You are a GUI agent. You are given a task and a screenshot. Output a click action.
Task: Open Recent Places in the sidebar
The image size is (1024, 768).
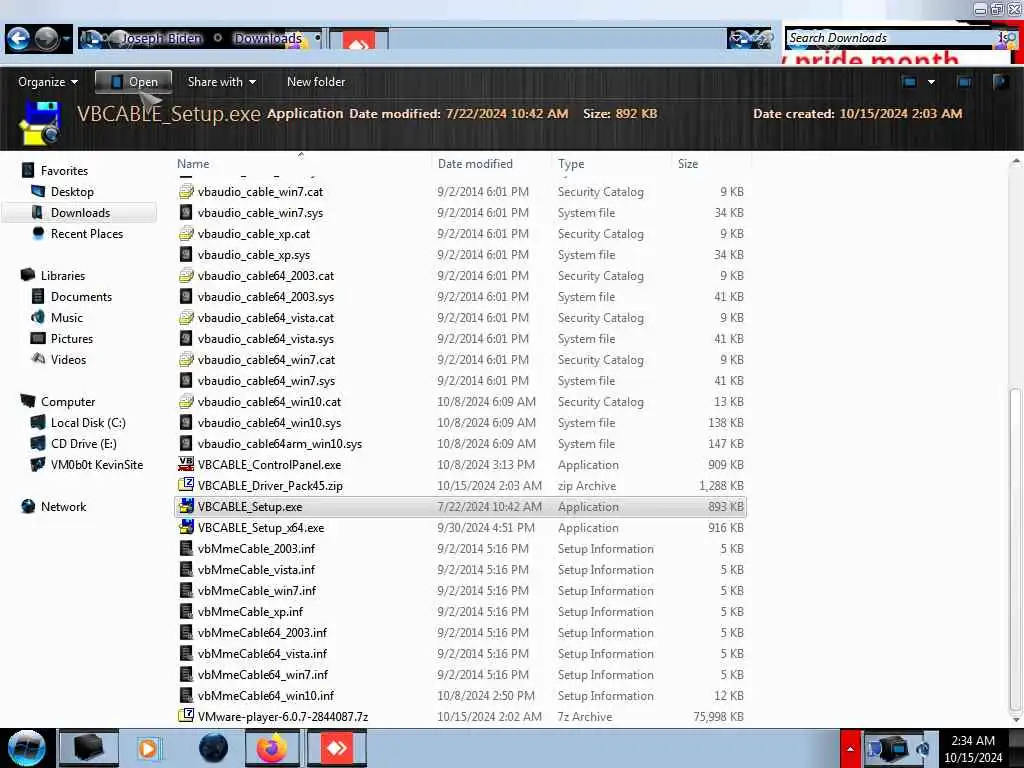tap(87, 234)
